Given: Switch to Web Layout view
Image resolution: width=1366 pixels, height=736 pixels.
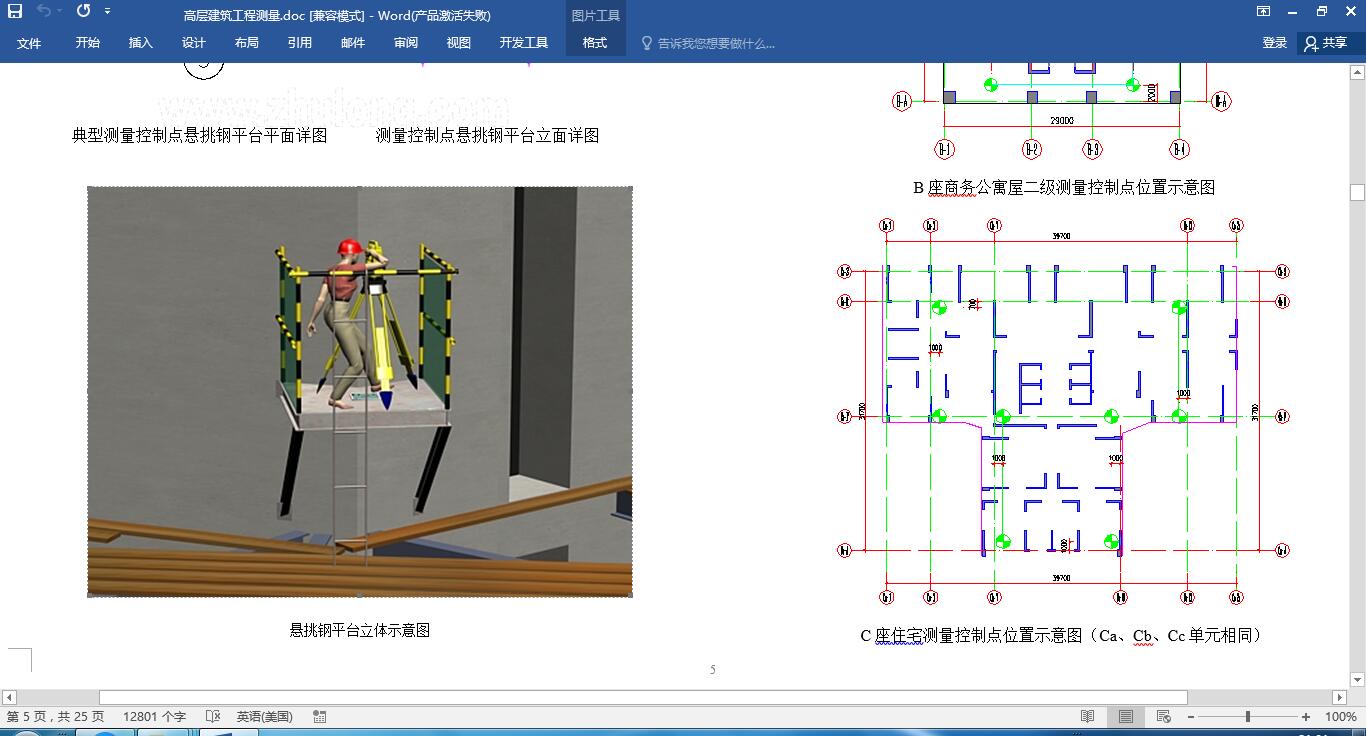Looking at the screenshot, I should 1163,716.
